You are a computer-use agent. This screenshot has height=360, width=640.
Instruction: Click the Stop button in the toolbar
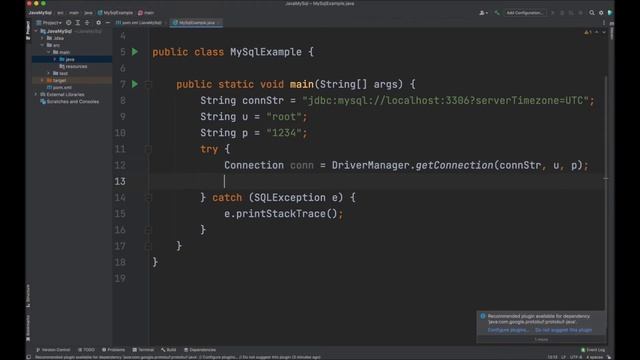click(580, 13)
